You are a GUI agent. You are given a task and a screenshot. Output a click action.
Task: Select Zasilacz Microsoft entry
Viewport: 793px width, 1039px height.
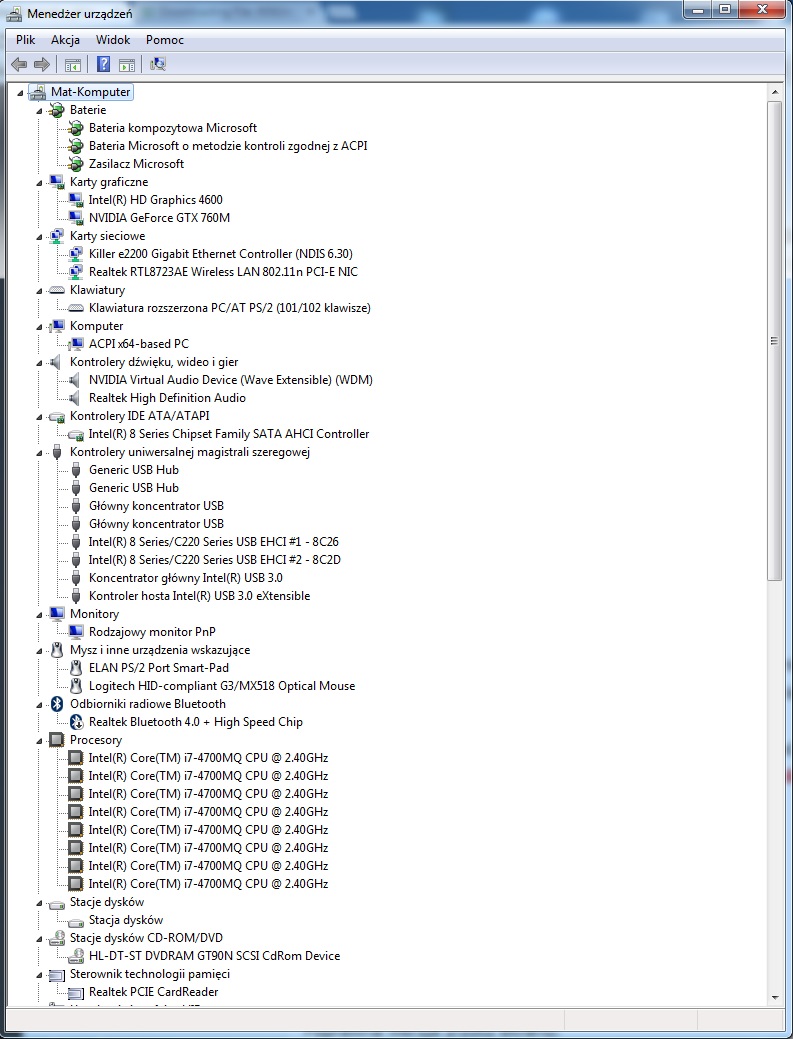(x=136, y=164)
